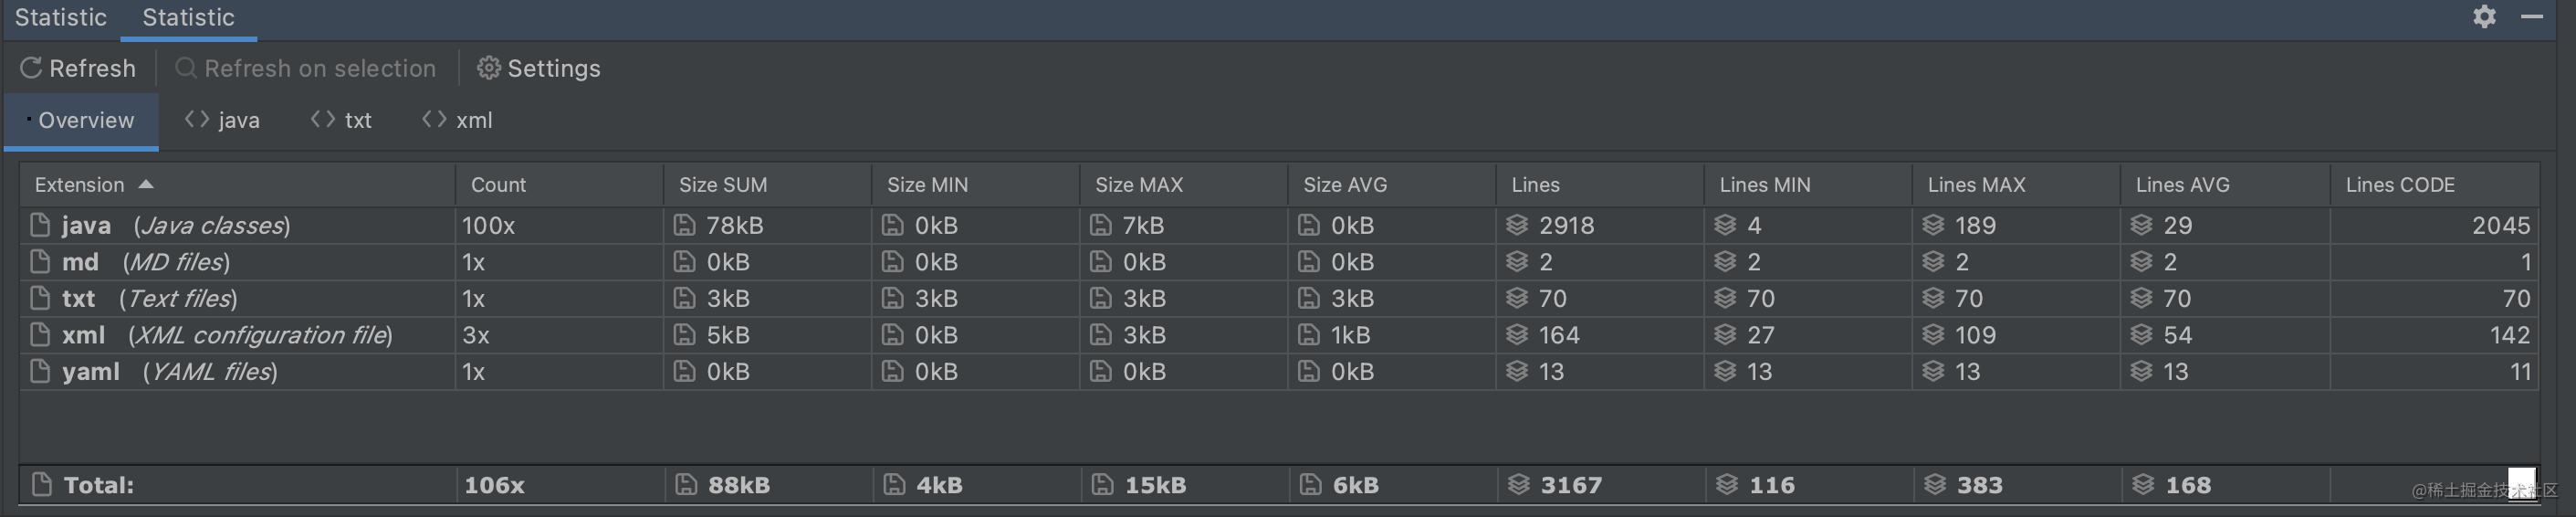The image size is (2576, 517).
Task: Click the code brackets icon on the xml tab
Action: click(x=434, y=120)
